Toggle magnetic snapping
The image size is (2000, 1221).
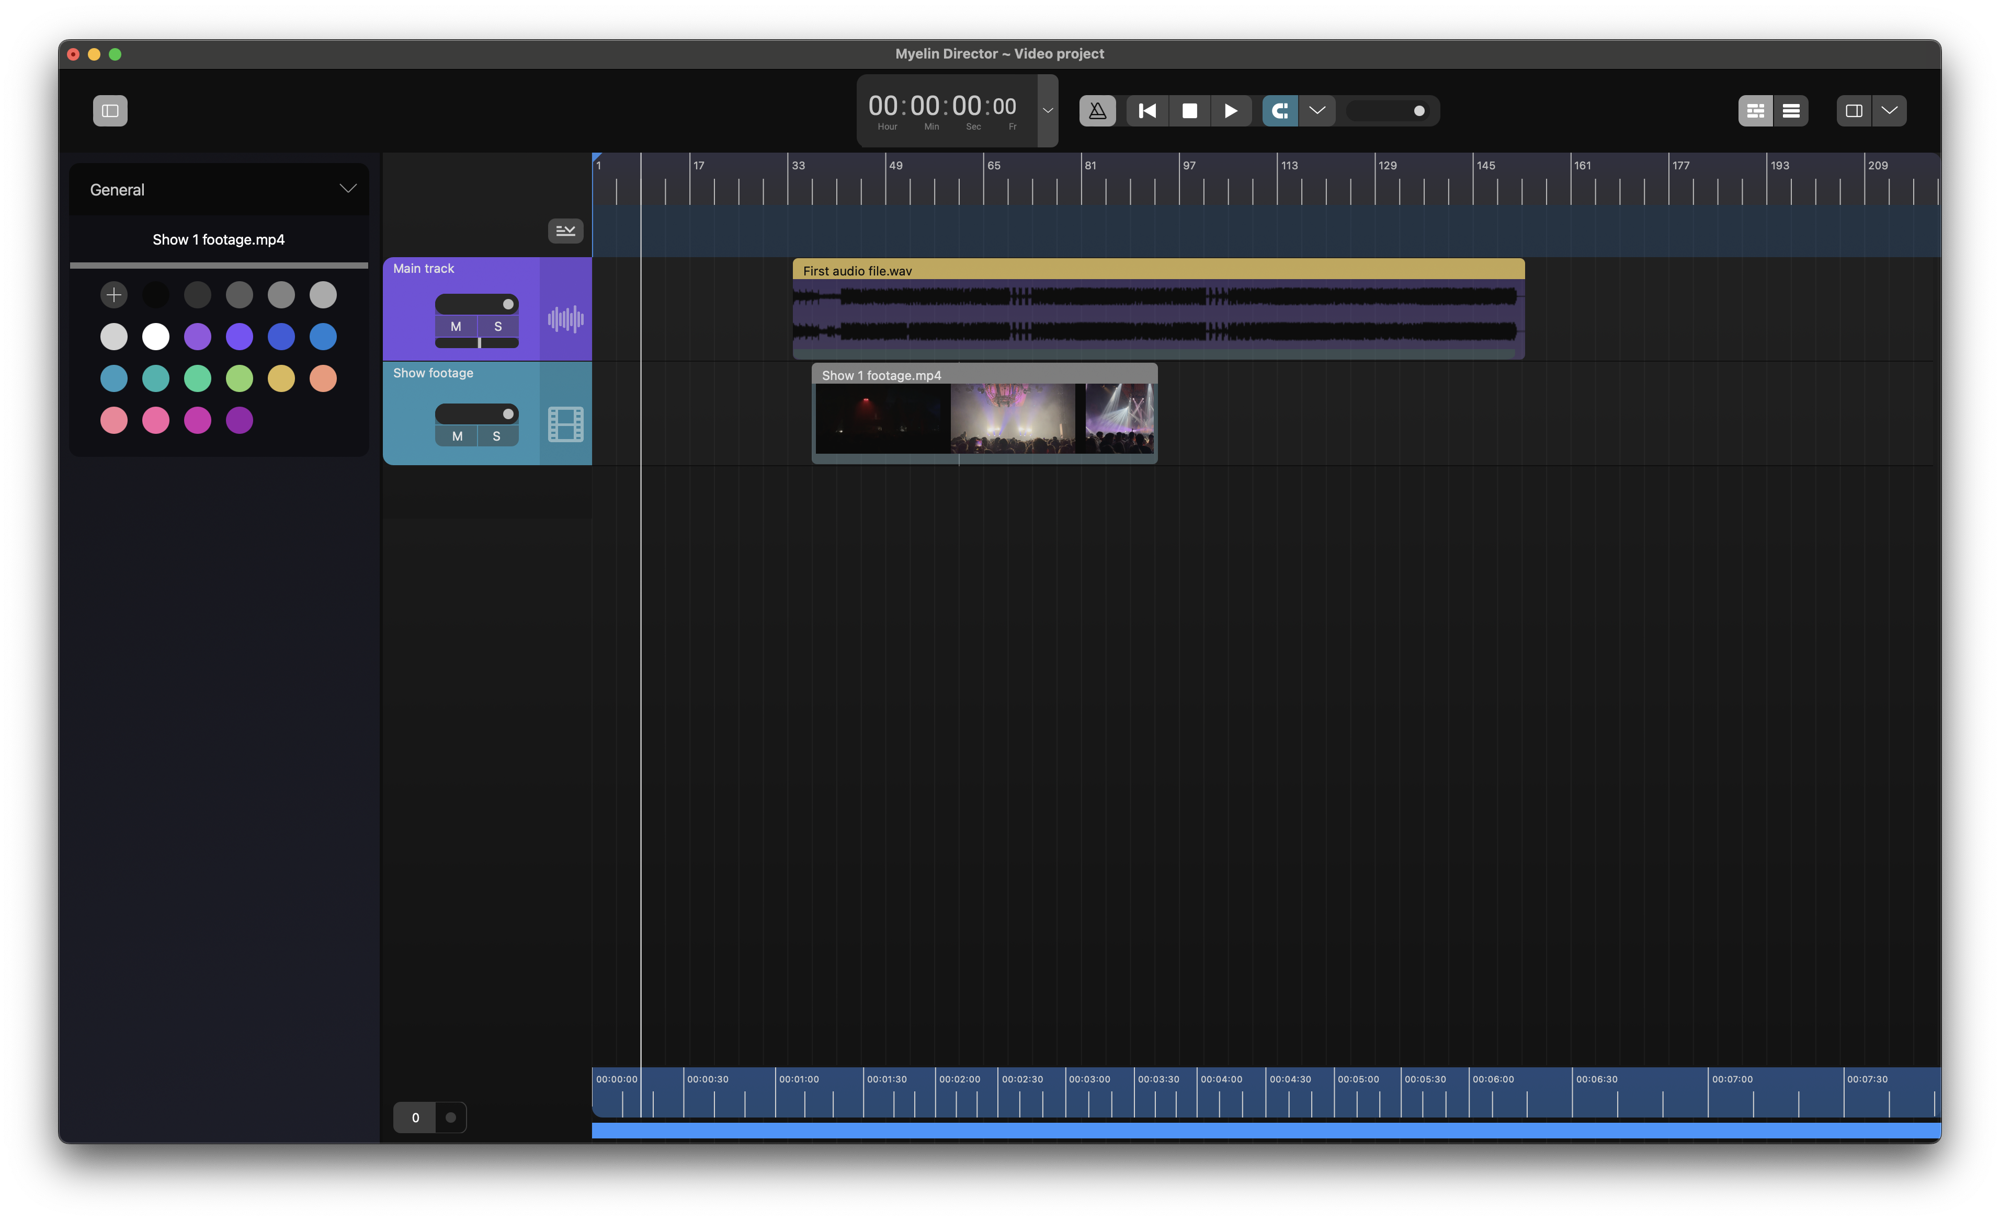point(1280,111)
